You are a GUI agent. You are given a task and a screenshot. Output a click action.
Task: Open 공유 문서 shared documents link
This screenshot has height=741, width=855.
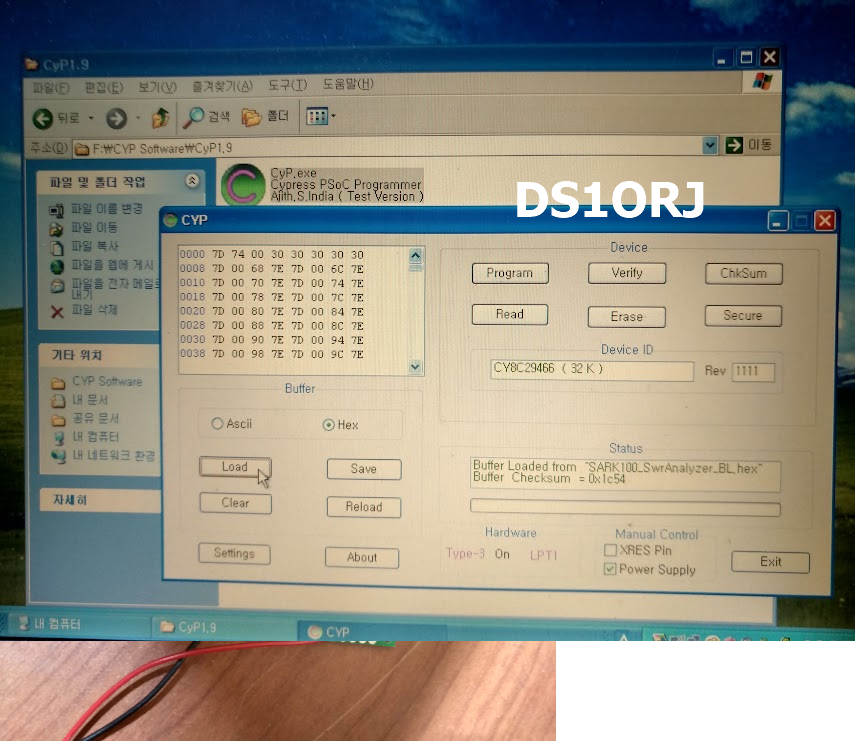pos(95,419)
